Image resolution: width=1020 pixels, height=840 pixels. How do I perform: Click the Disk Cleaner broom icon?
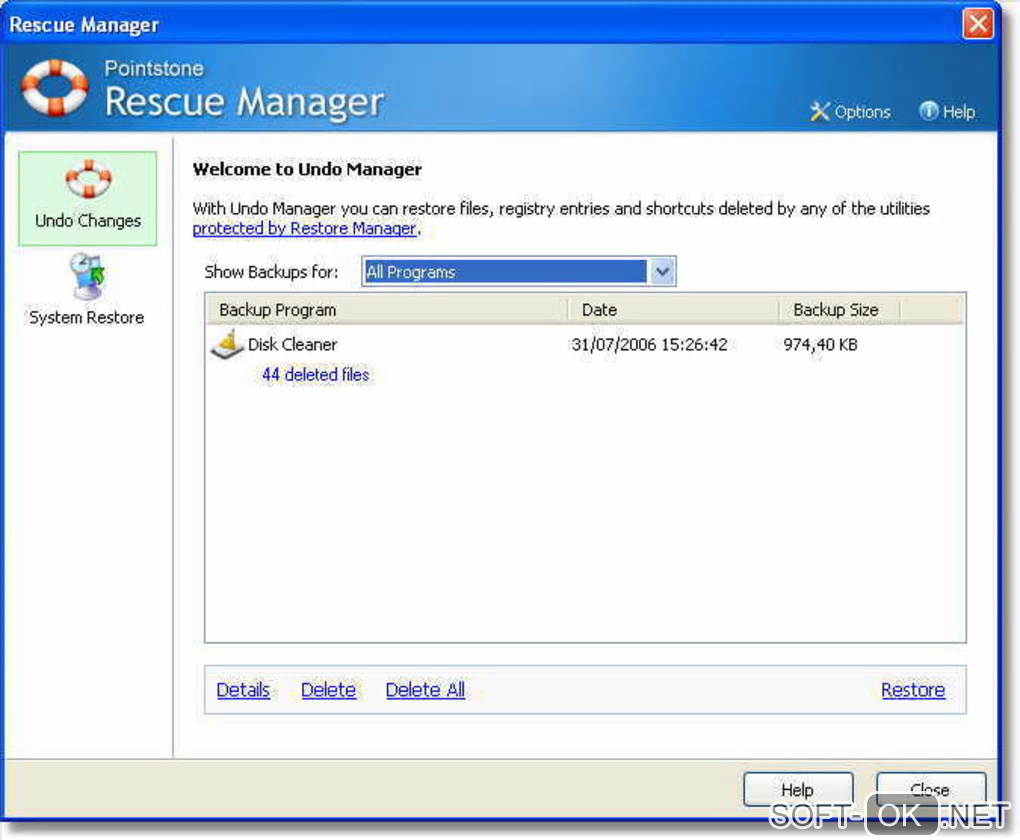click(227, 345)
